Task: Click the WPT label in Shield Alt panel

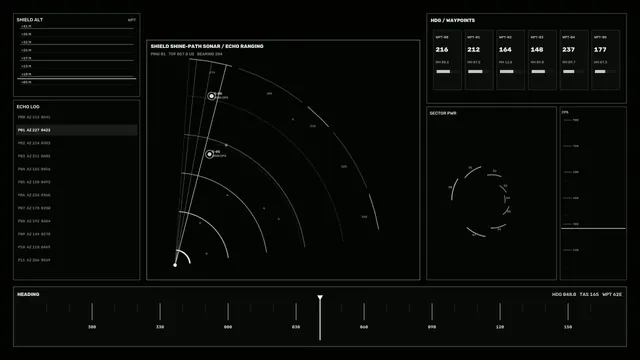Action: (132, 20)
